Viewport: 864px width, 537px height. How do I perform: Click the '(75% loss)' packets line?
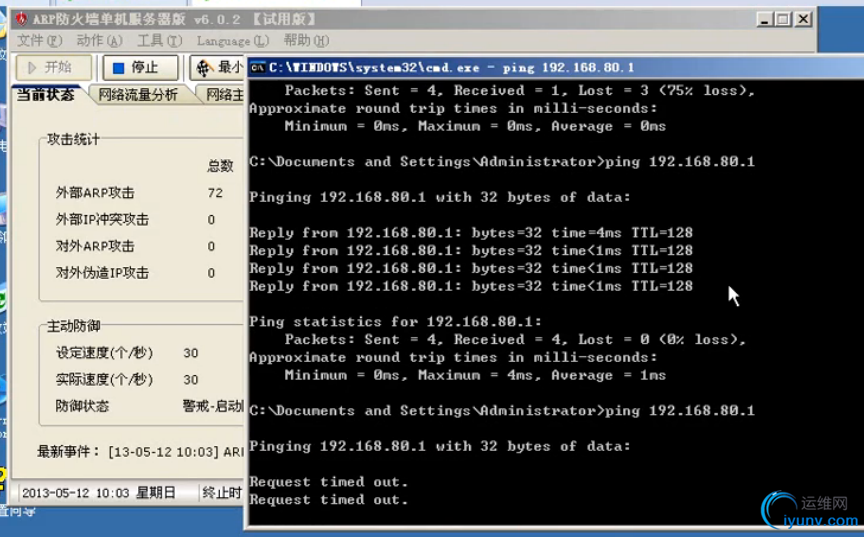pos(519,90)
